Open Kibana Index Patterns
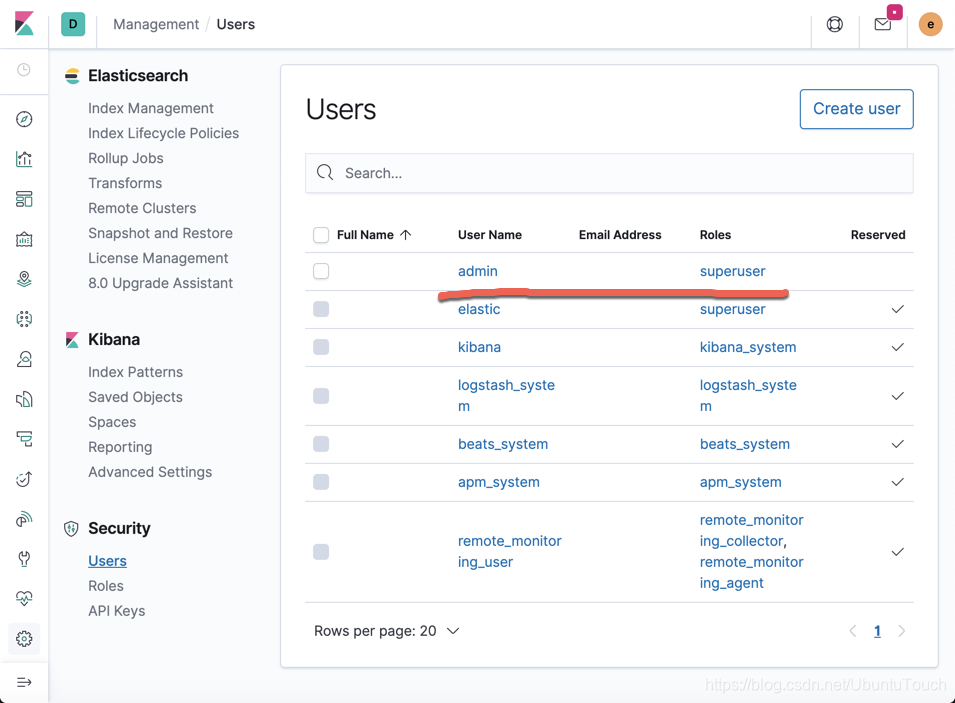 [x=135, y=372]
